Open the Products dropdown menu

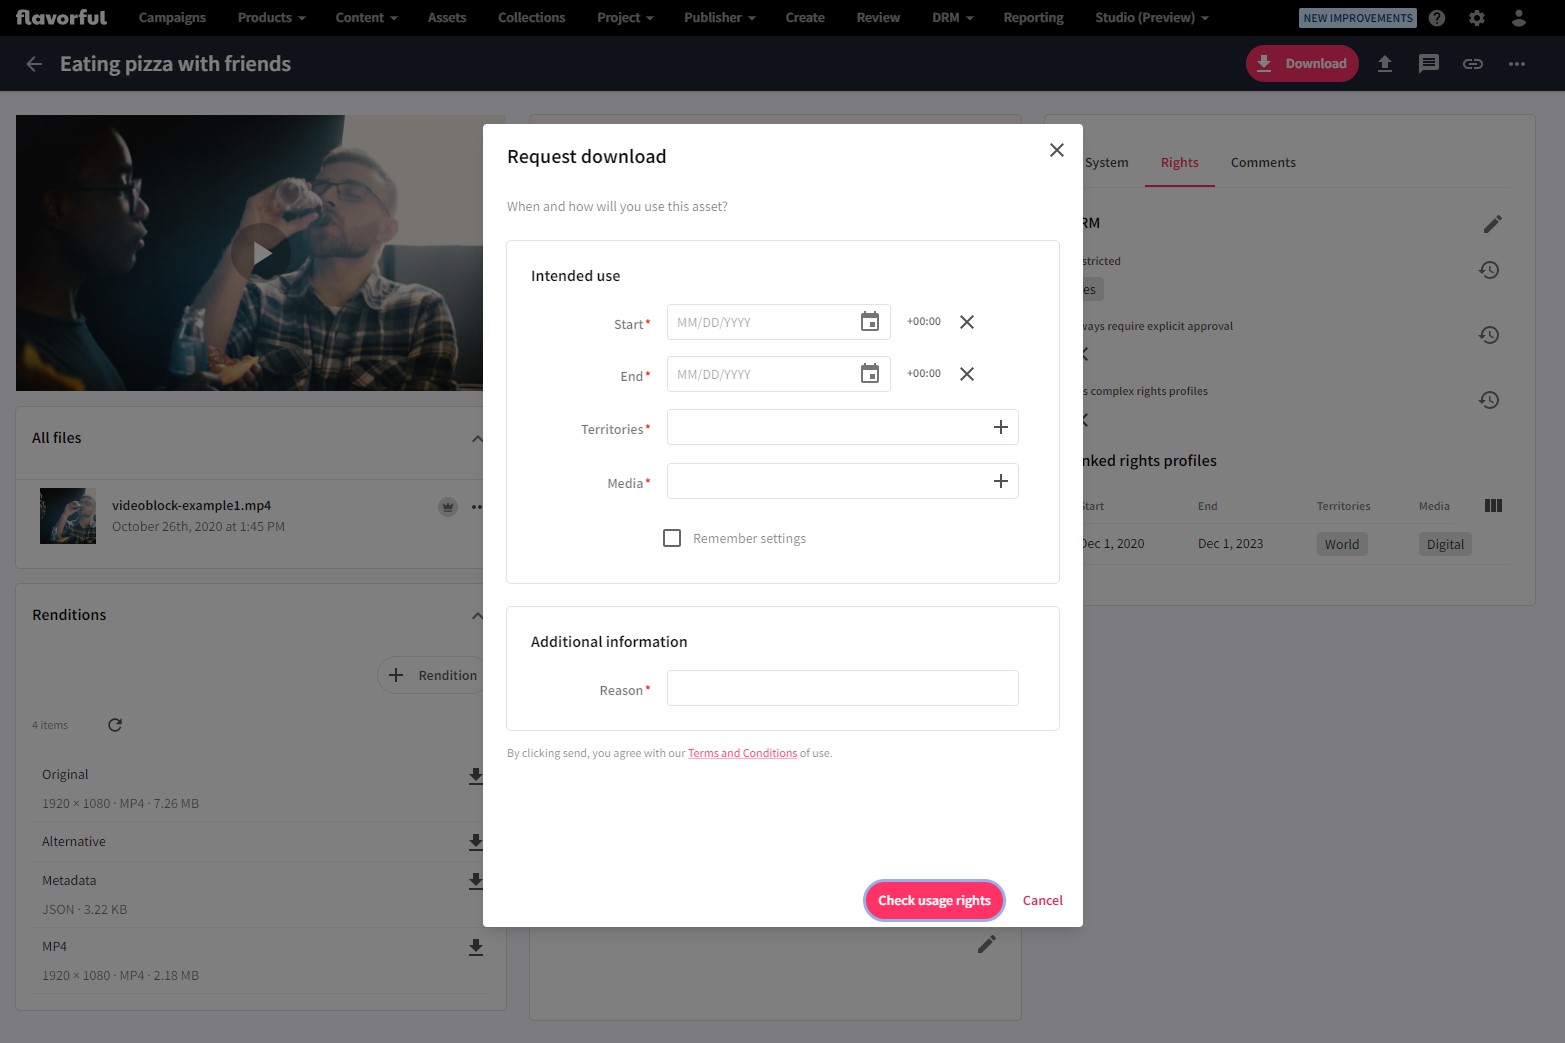[271, 18]
